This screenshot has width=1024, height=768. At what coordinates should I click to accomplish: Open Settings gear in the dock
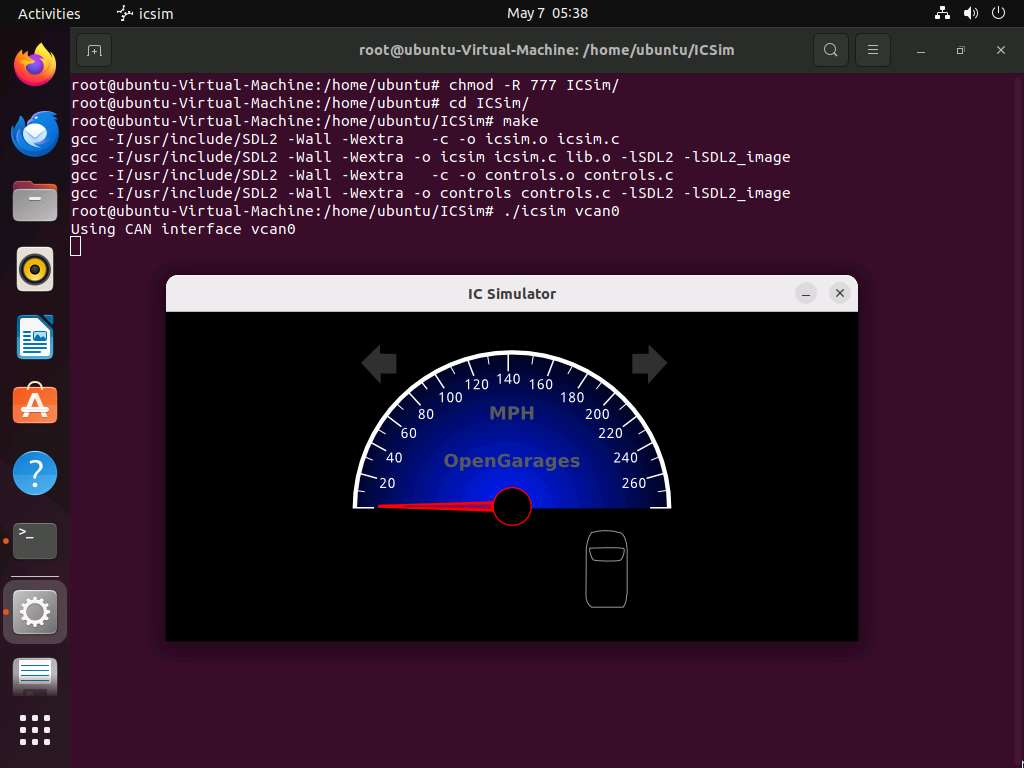tap(35, 611)
